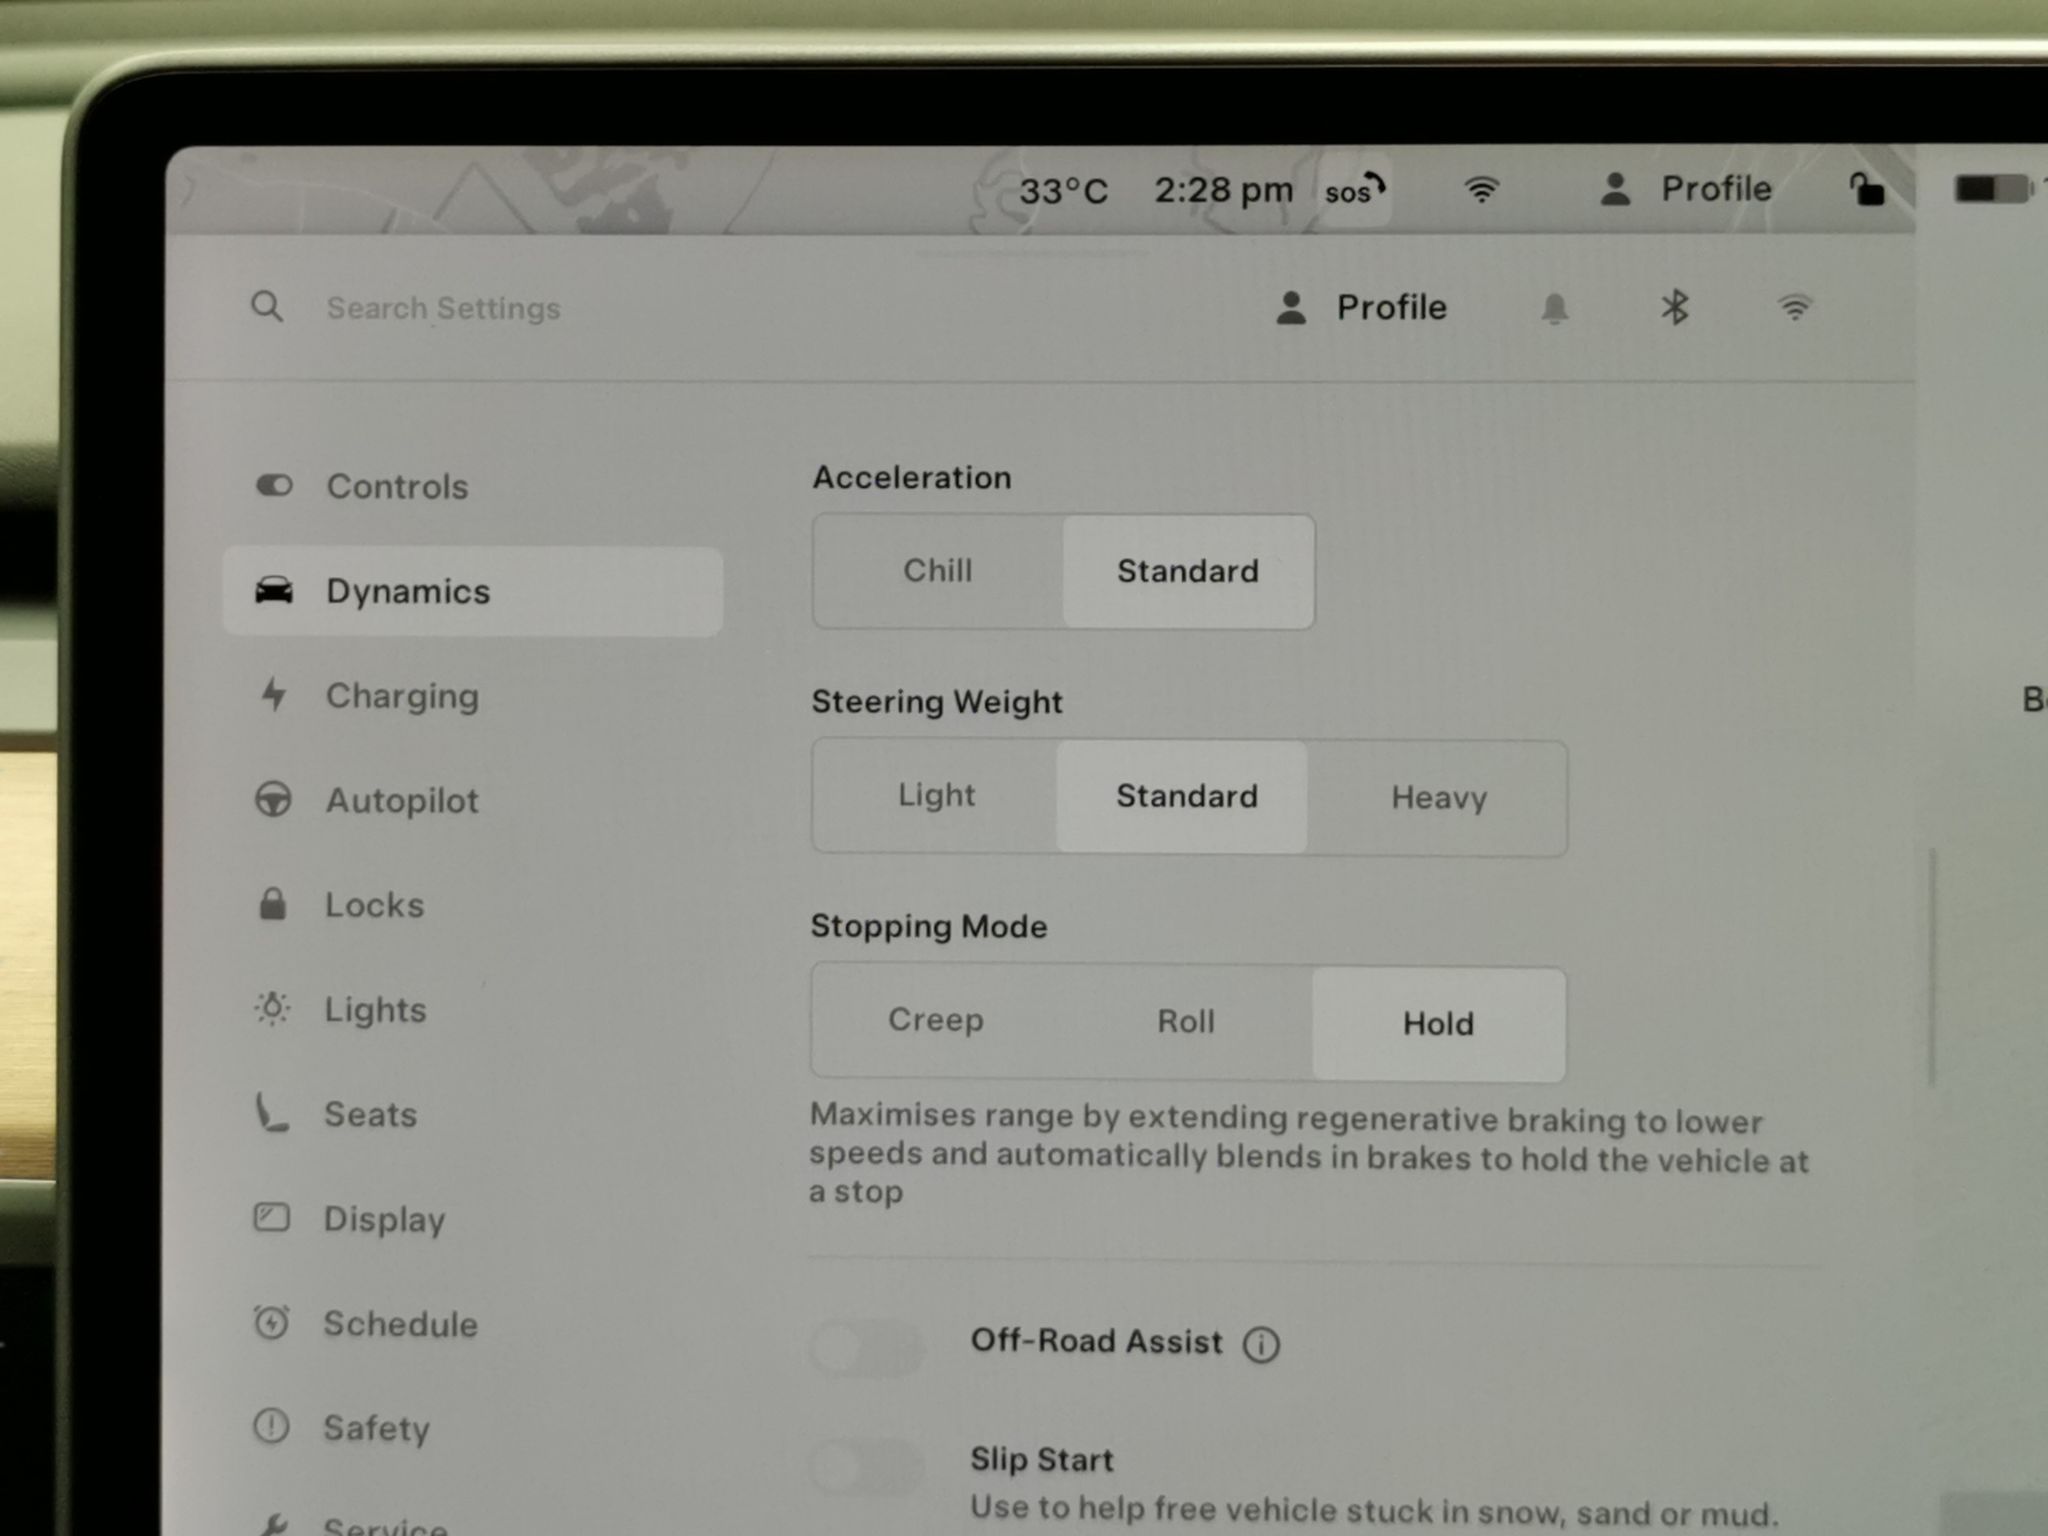This screenshot has width=2048, height=1536.
Task: Set Steering Weight to Light
Action: [936, 796]
